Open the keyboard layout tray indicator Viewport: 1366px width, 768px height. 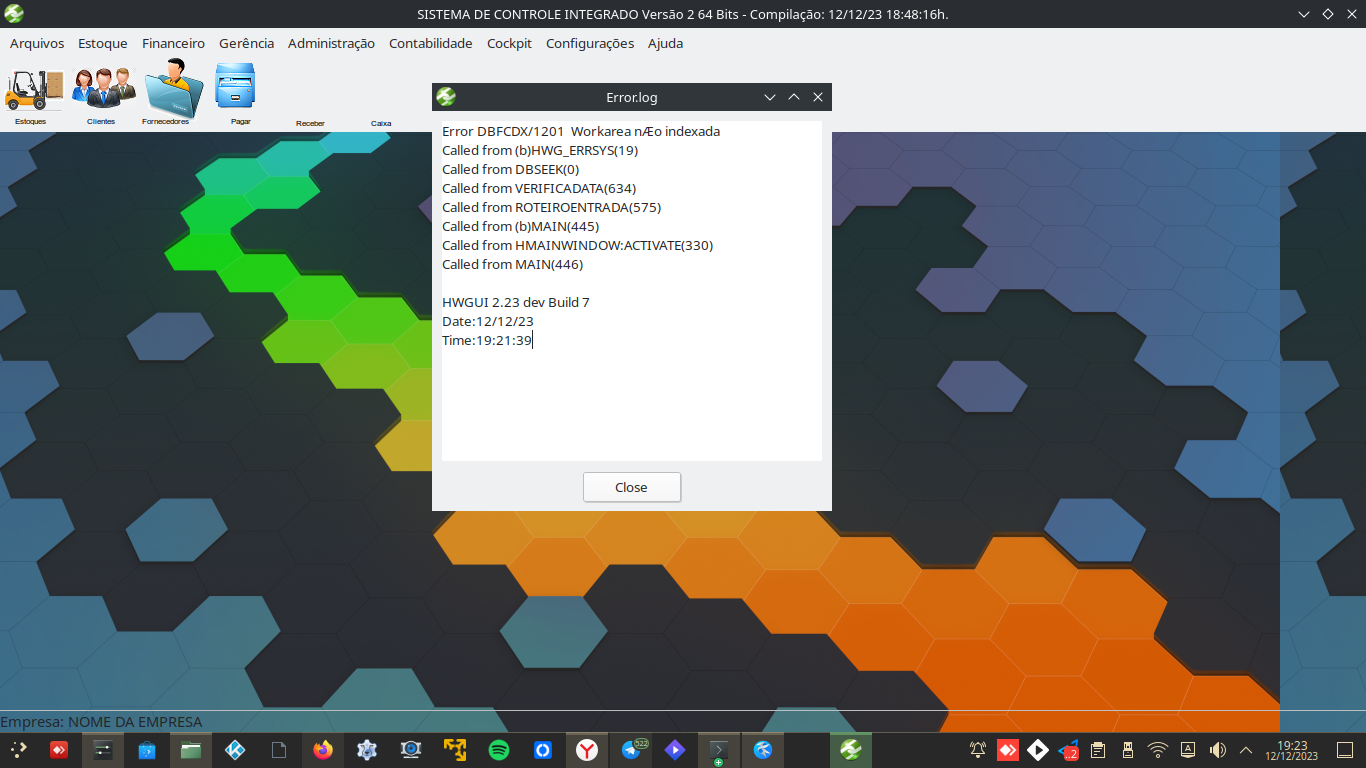1188,749
